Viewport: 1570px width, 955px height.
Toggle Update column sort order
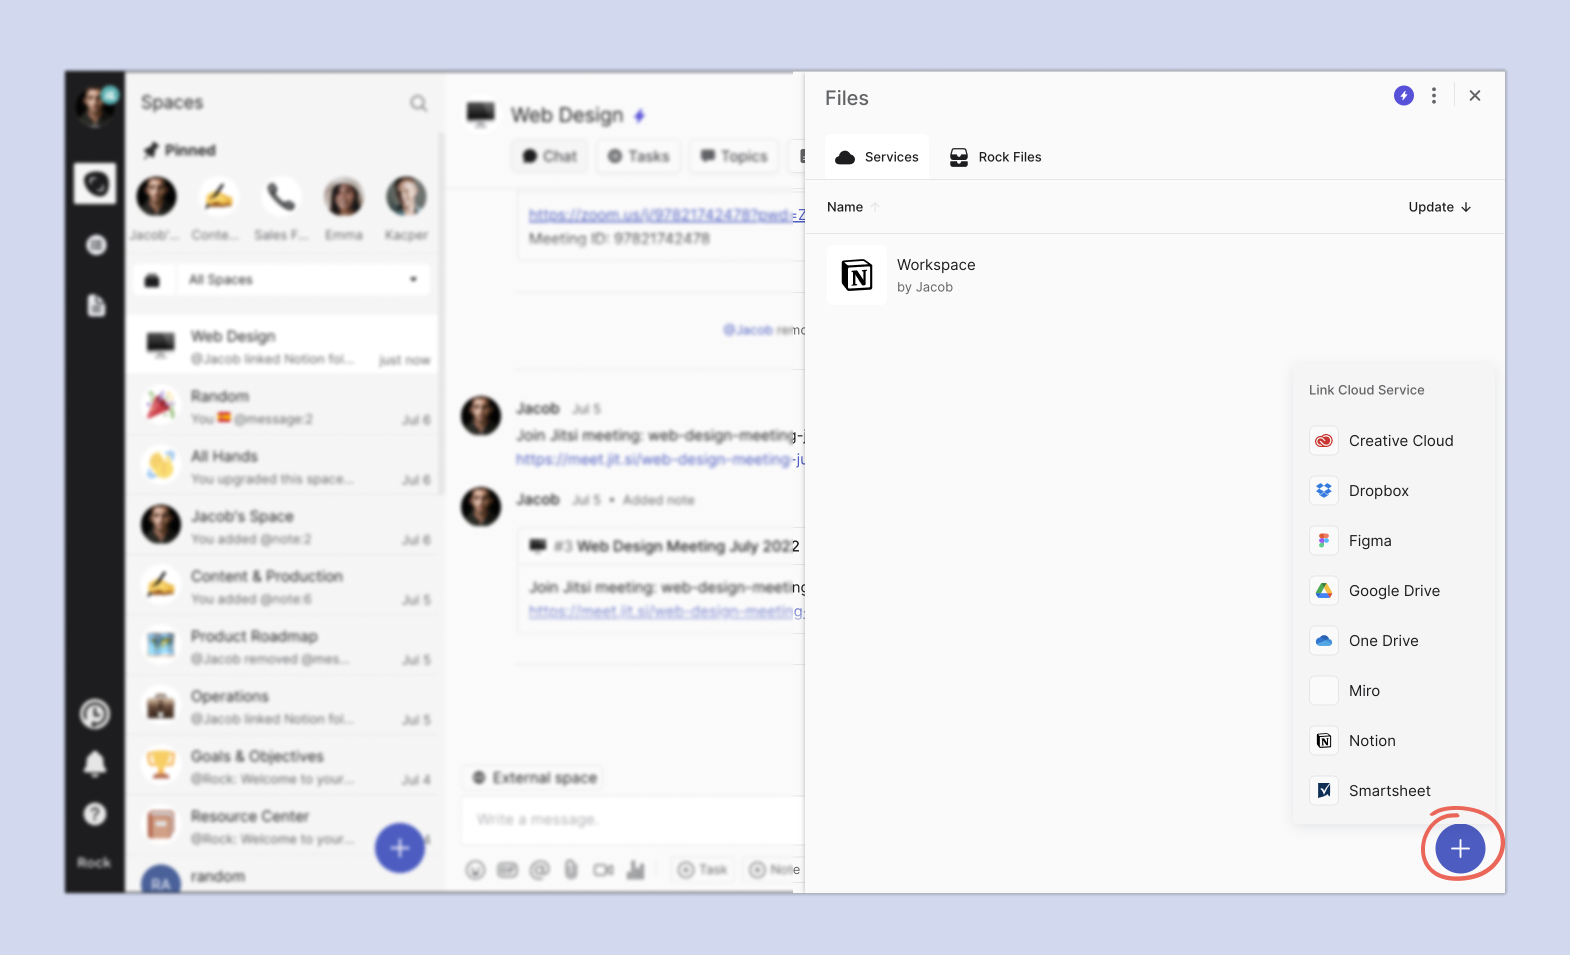[1439, 207]
